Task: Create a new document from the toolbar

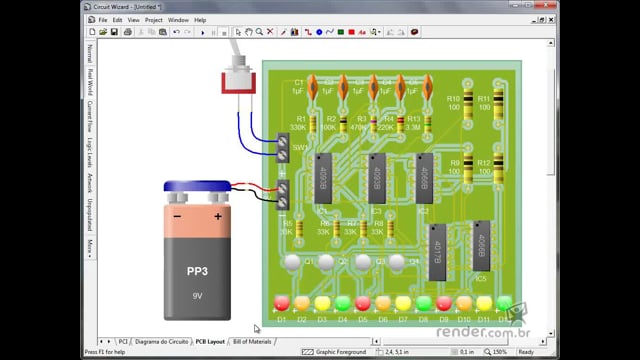Action: click(92, 32)
